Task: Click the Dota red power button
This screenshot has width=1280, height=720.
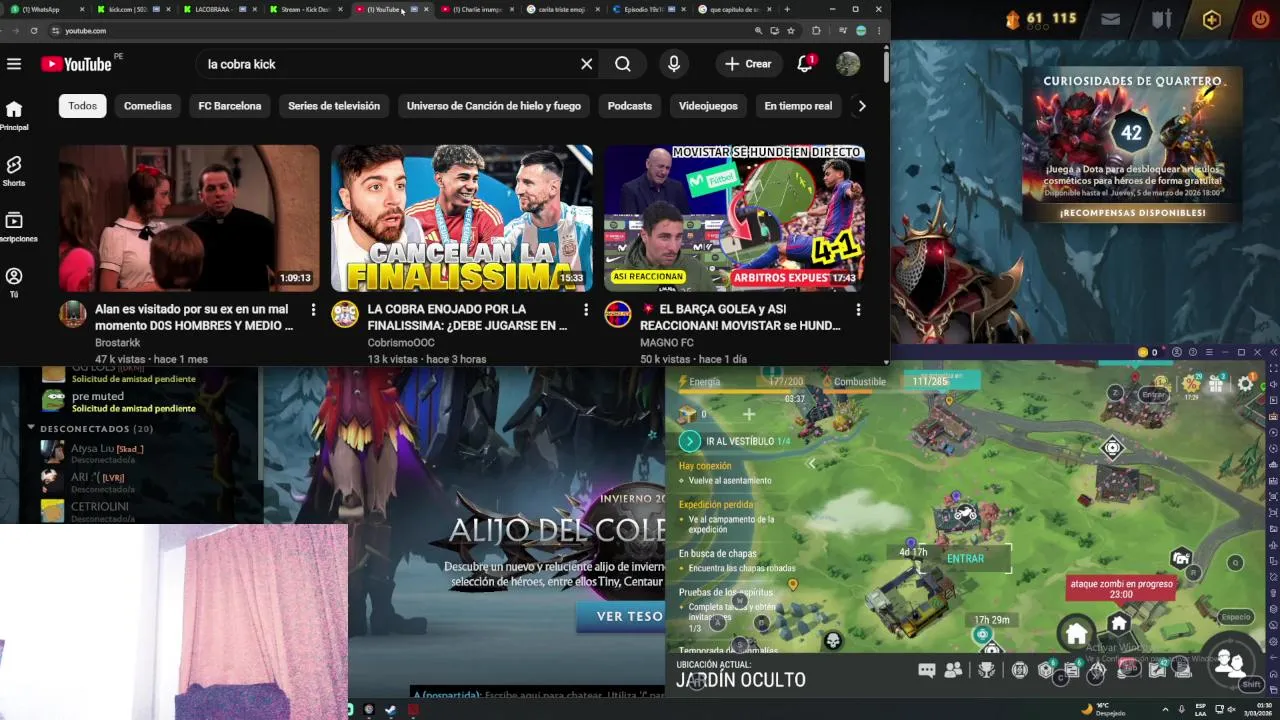Action: (x=1260, y=19)
